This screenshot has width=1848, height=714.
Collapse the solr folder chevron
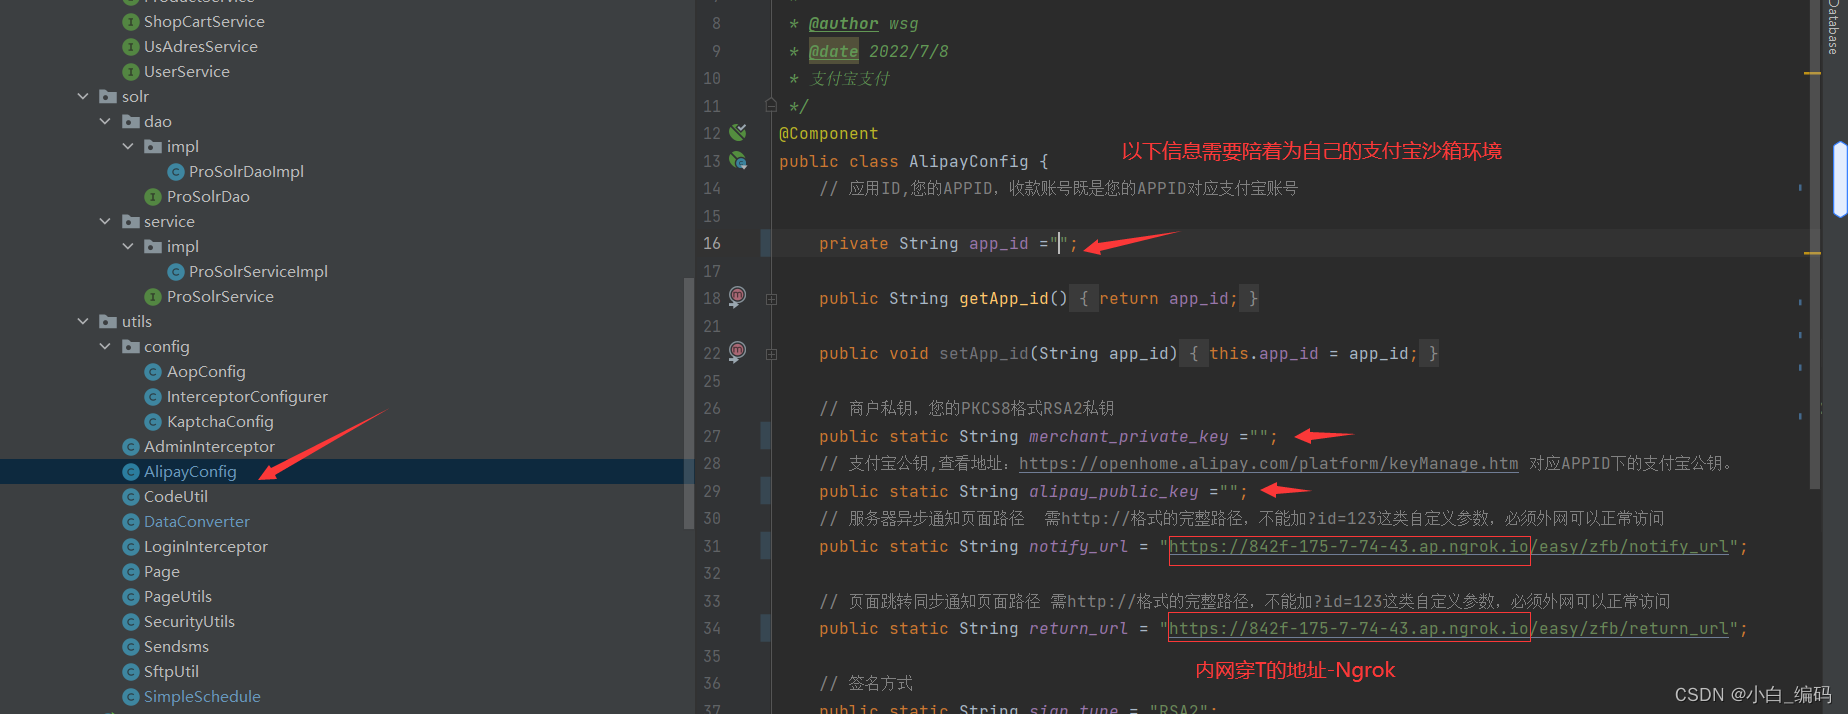coord(83,97)
